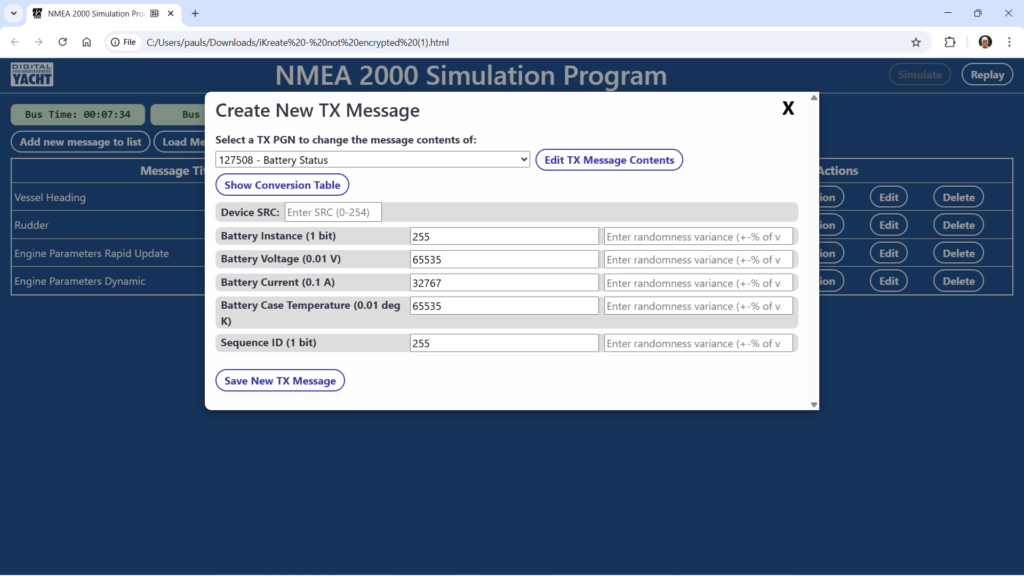Viewport: 1024px width, 576px height.
Task: Go to browser home page icon
Action: pos(87,42)
